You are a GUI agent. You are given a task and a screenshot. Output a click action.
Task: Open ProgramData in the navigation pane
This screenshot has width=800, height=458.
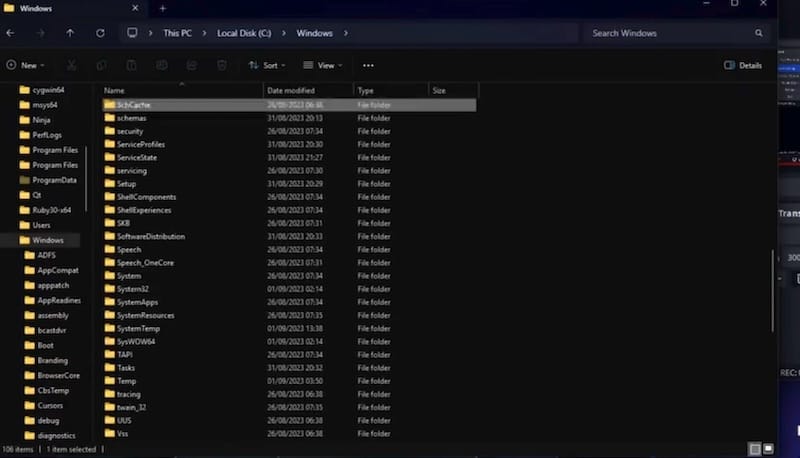point(48,180)
